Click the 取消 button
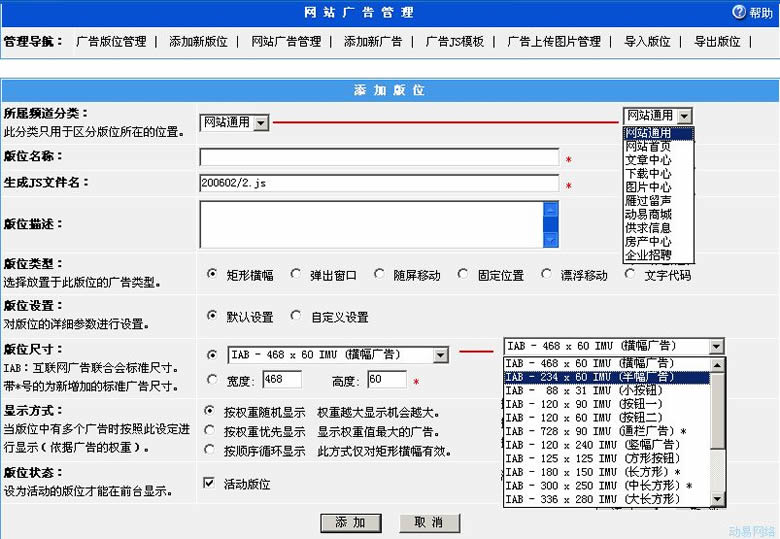Viewport: 780px width, 539px height. pyautogui.click(x=429, y=523)
